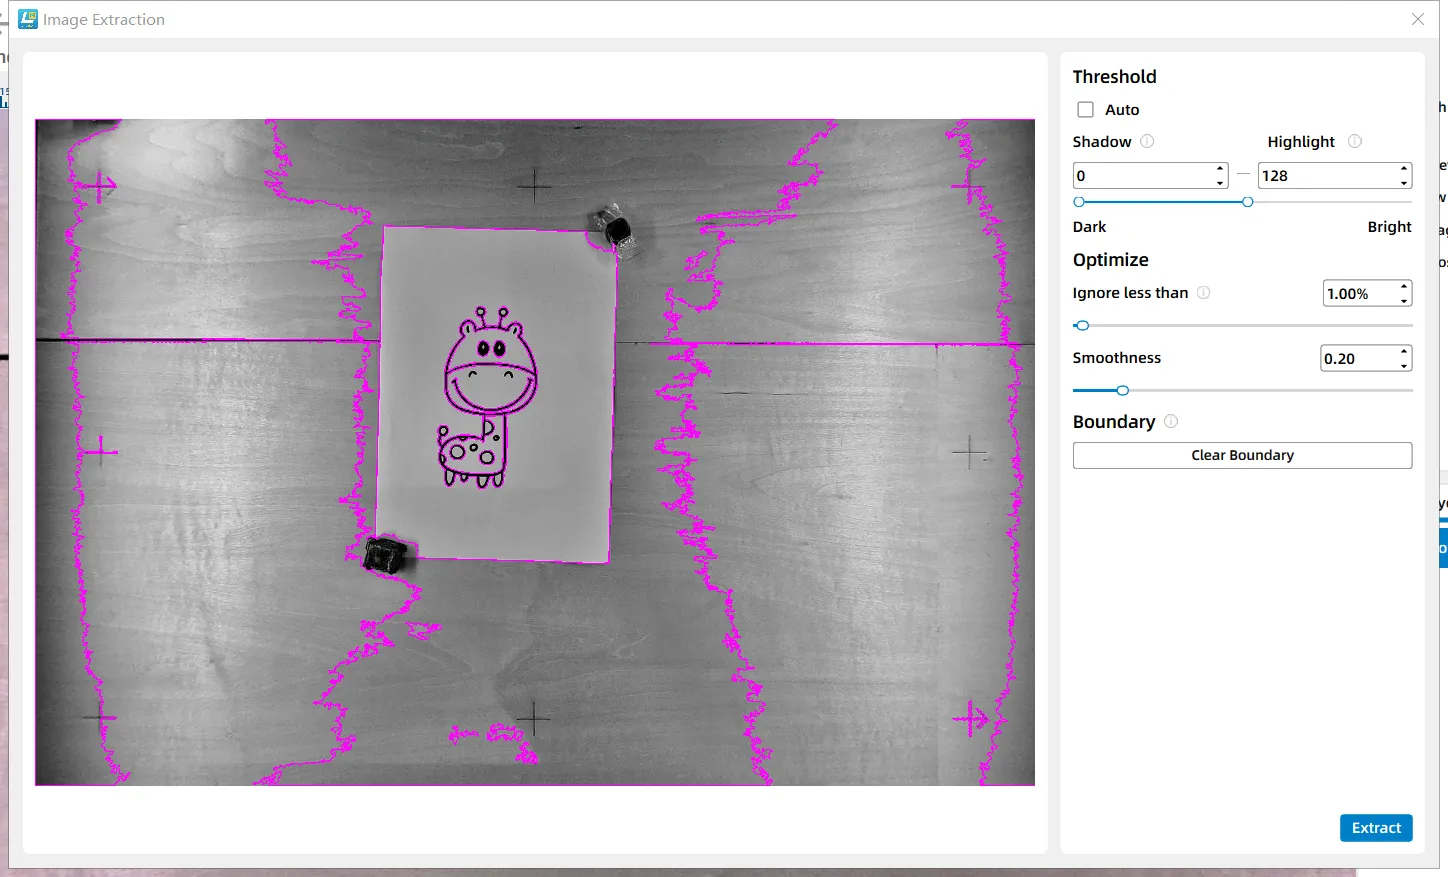Screen dimensions: 1448x877
Task: Click the info icon next to Highlight
Action: (x=1354, y=141)
